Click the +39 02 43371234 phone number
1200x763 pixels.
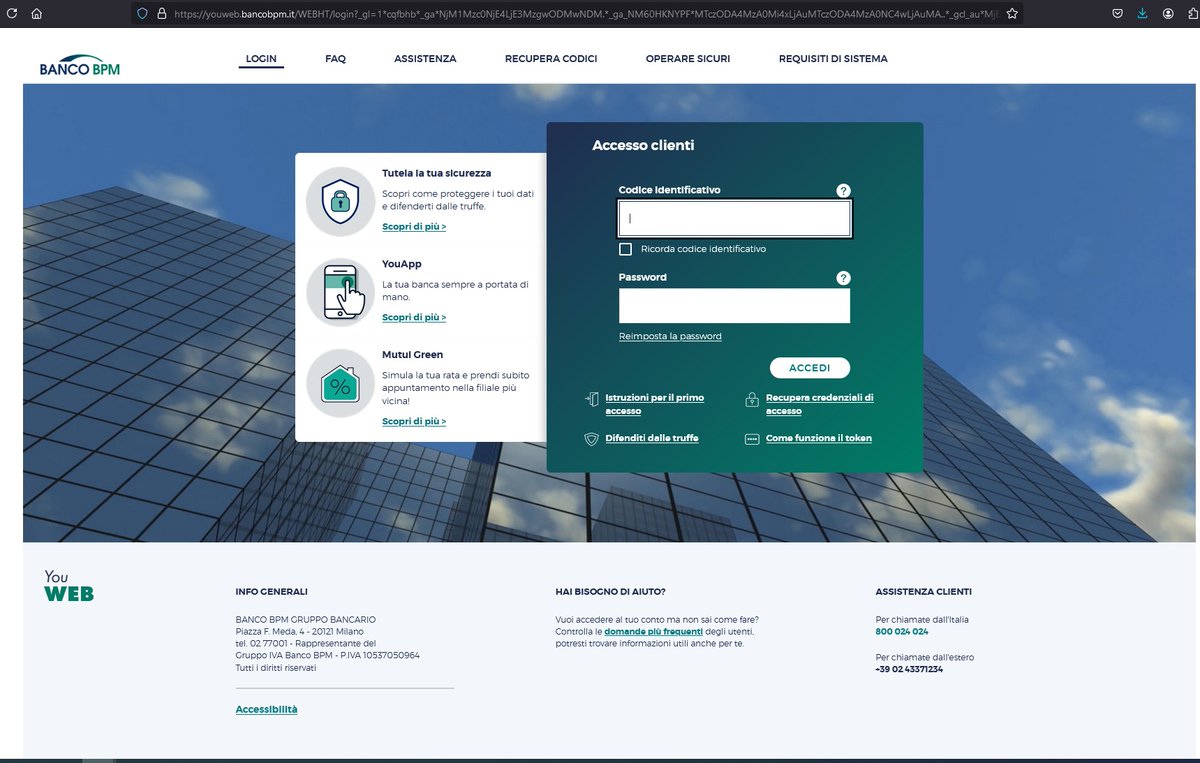click(x=909, y=669)
